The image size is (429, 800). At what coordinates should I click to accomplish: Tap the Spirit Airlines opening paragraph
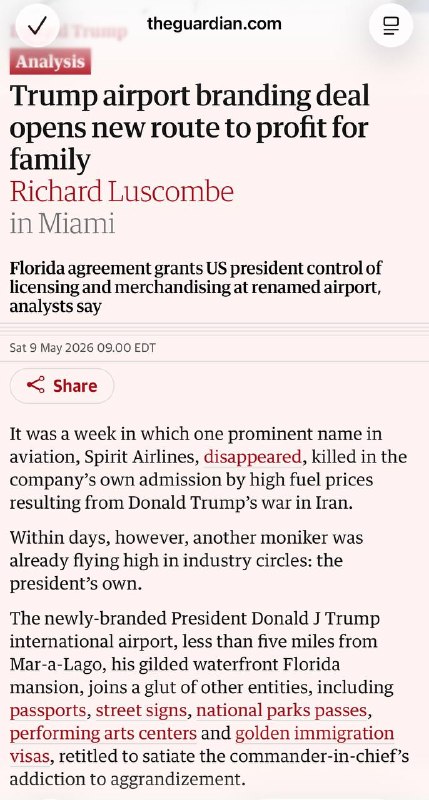point(208,468)
